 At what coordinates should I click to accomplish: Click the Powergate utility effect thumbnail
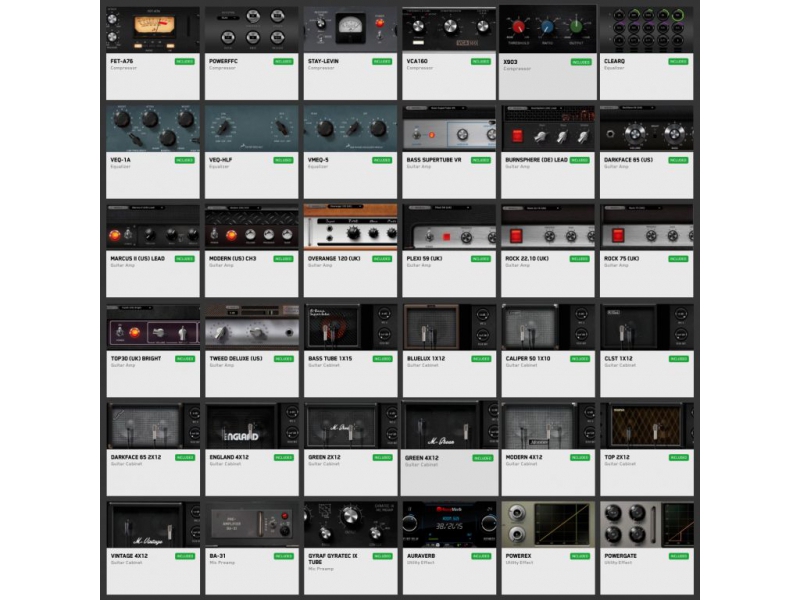(x=647, y=524)
